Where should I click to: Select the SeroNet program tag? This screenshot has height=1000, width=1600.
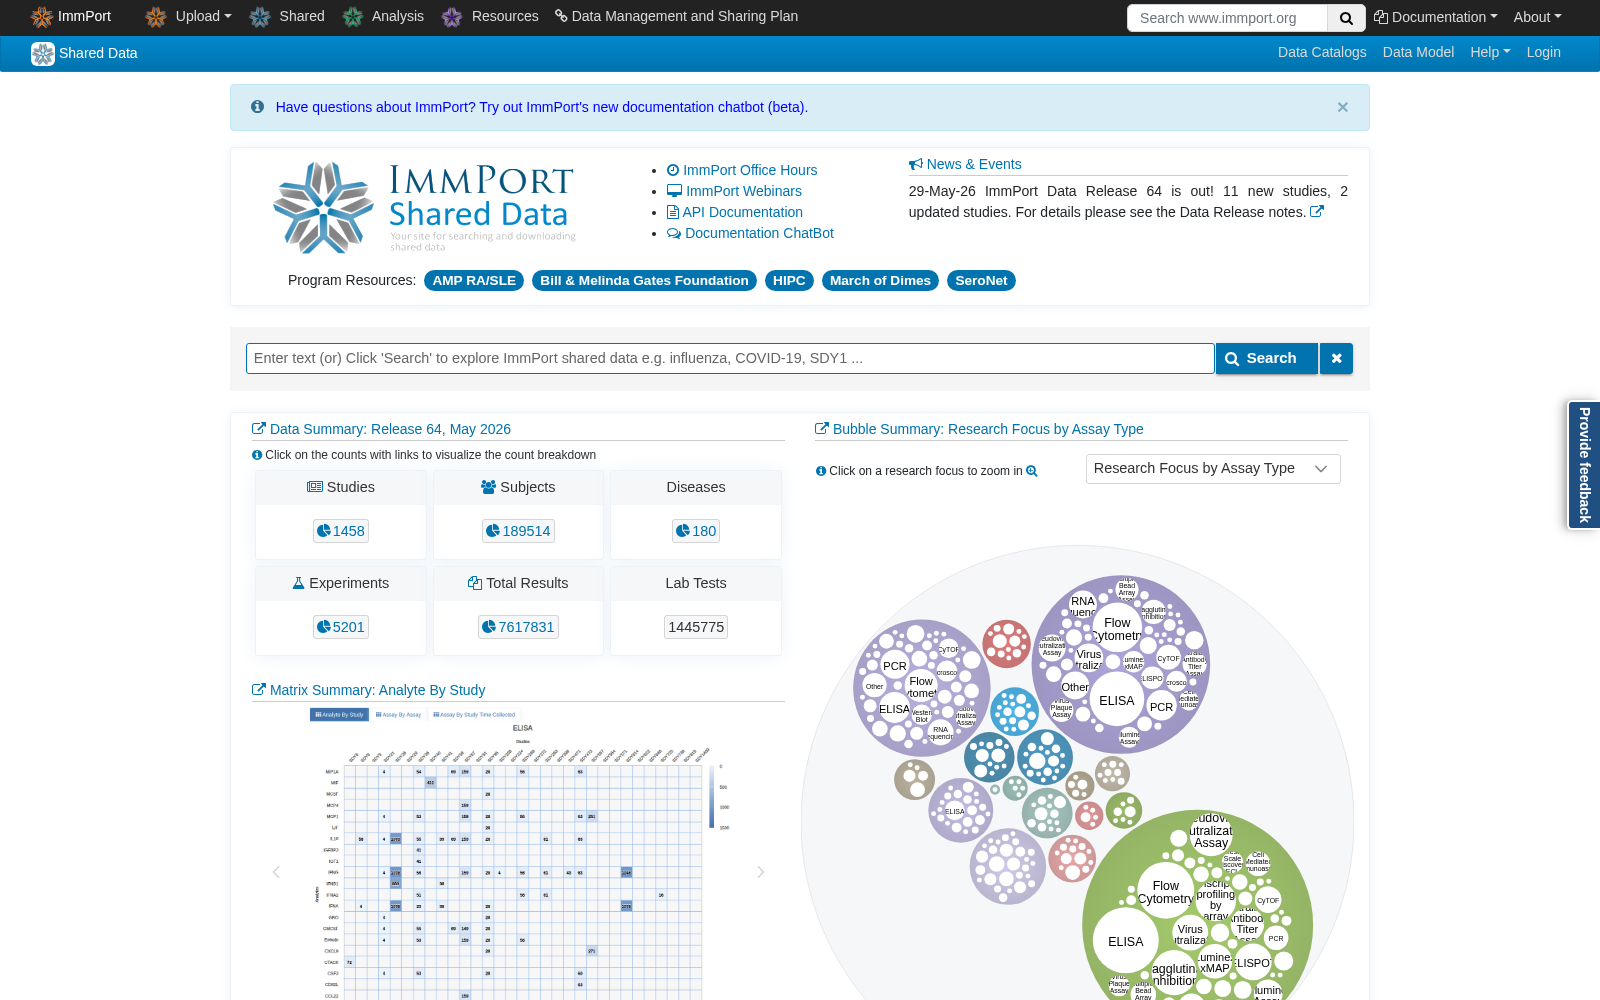coord(981,281)
